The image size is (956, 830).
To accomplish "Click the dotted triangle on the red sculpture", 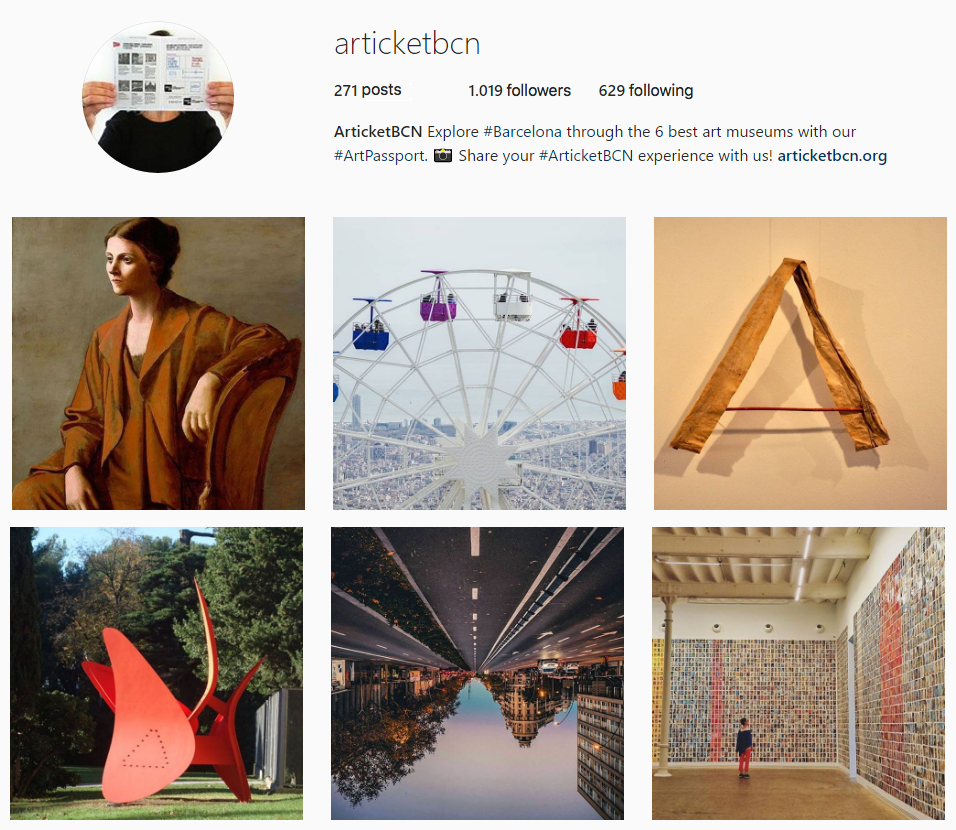I will coord(147,749).
